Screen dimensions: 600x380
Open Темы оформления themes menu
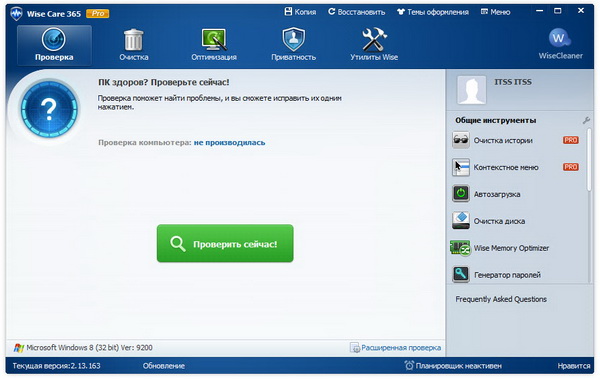coord(433,12)
